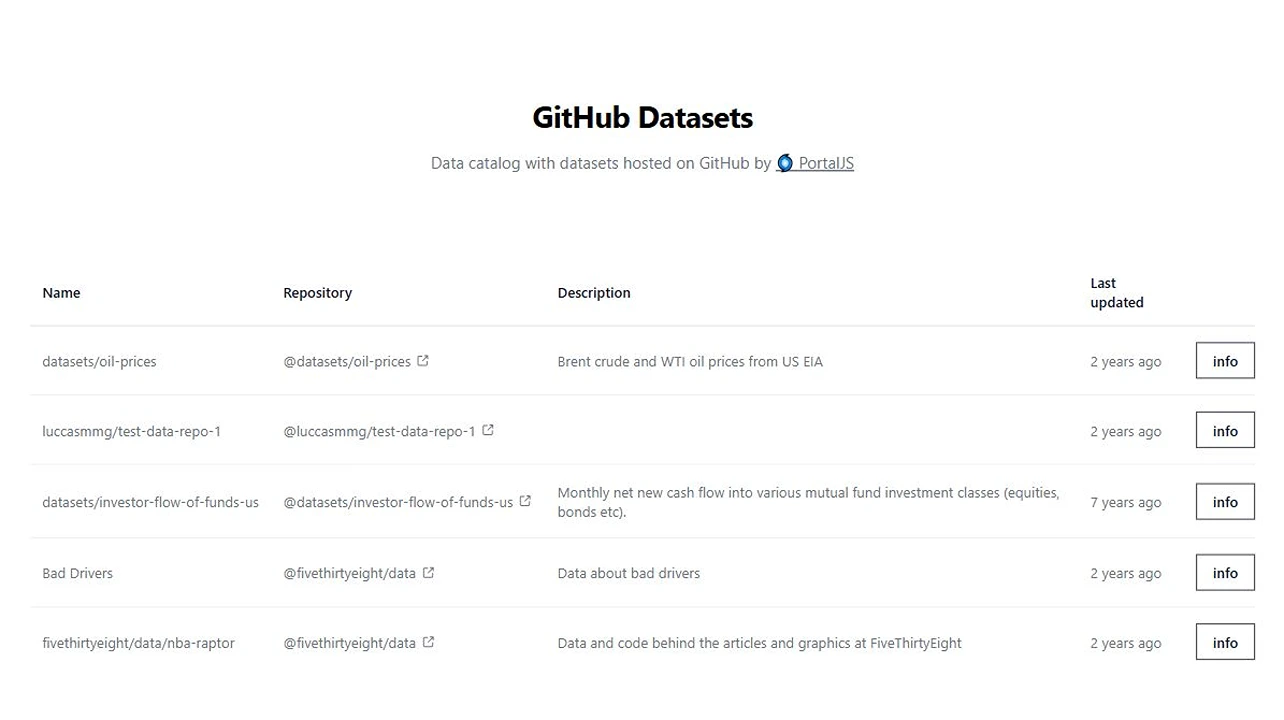Click the @luccasmmg/test-data-repo-1 repository link
This screenshot has height=720, width=1284.
click(x=380, y=430)
